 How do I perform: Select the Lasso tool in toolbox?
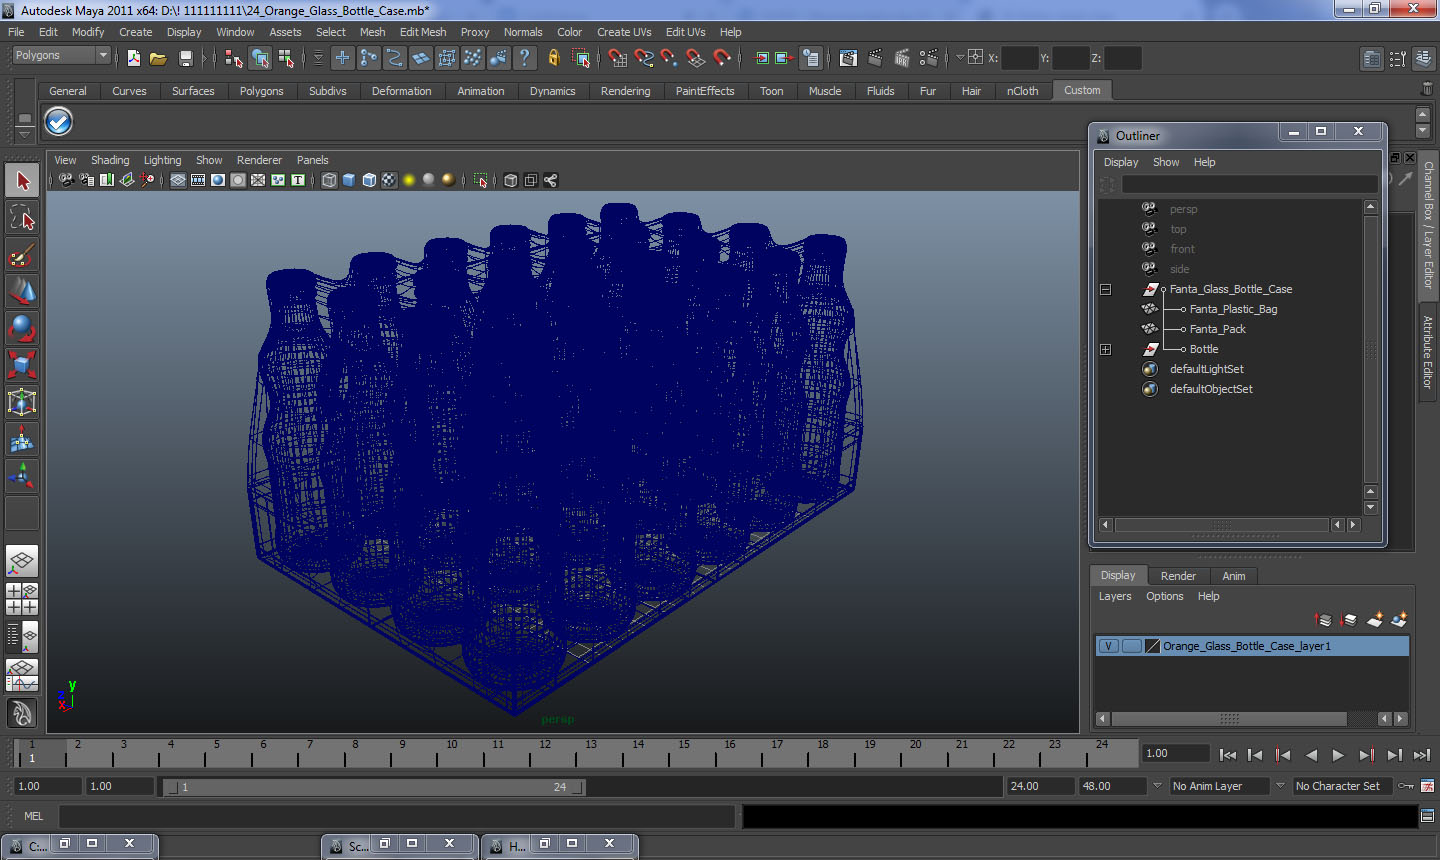[x=22, y=218]
